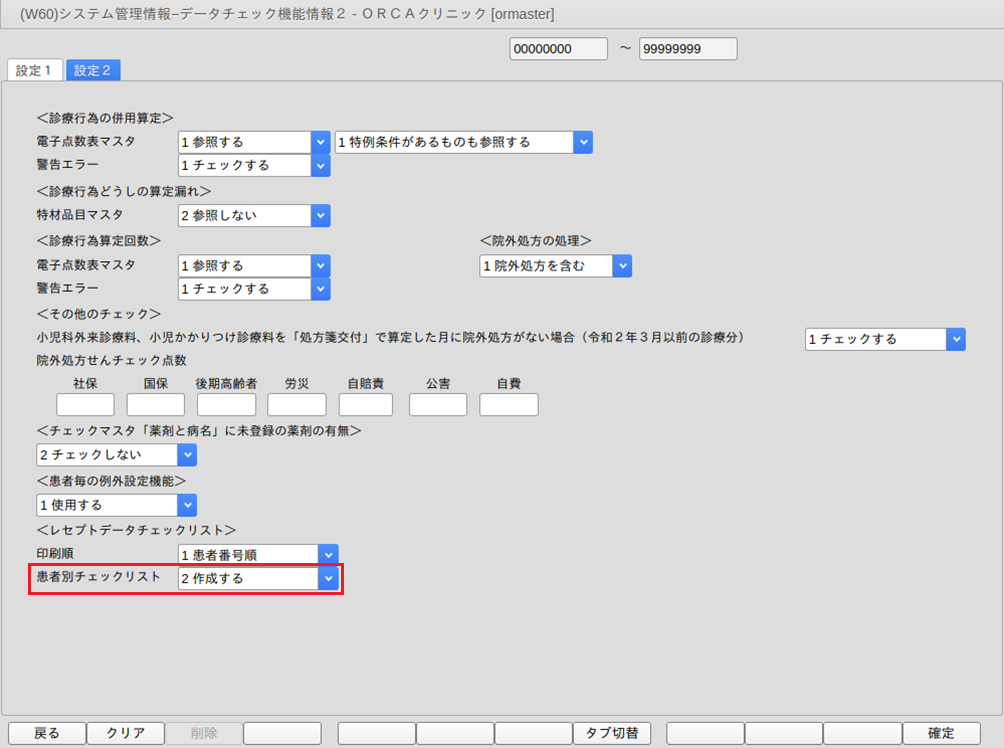Expand the 印刷順 dropdown

coord(328,554)
